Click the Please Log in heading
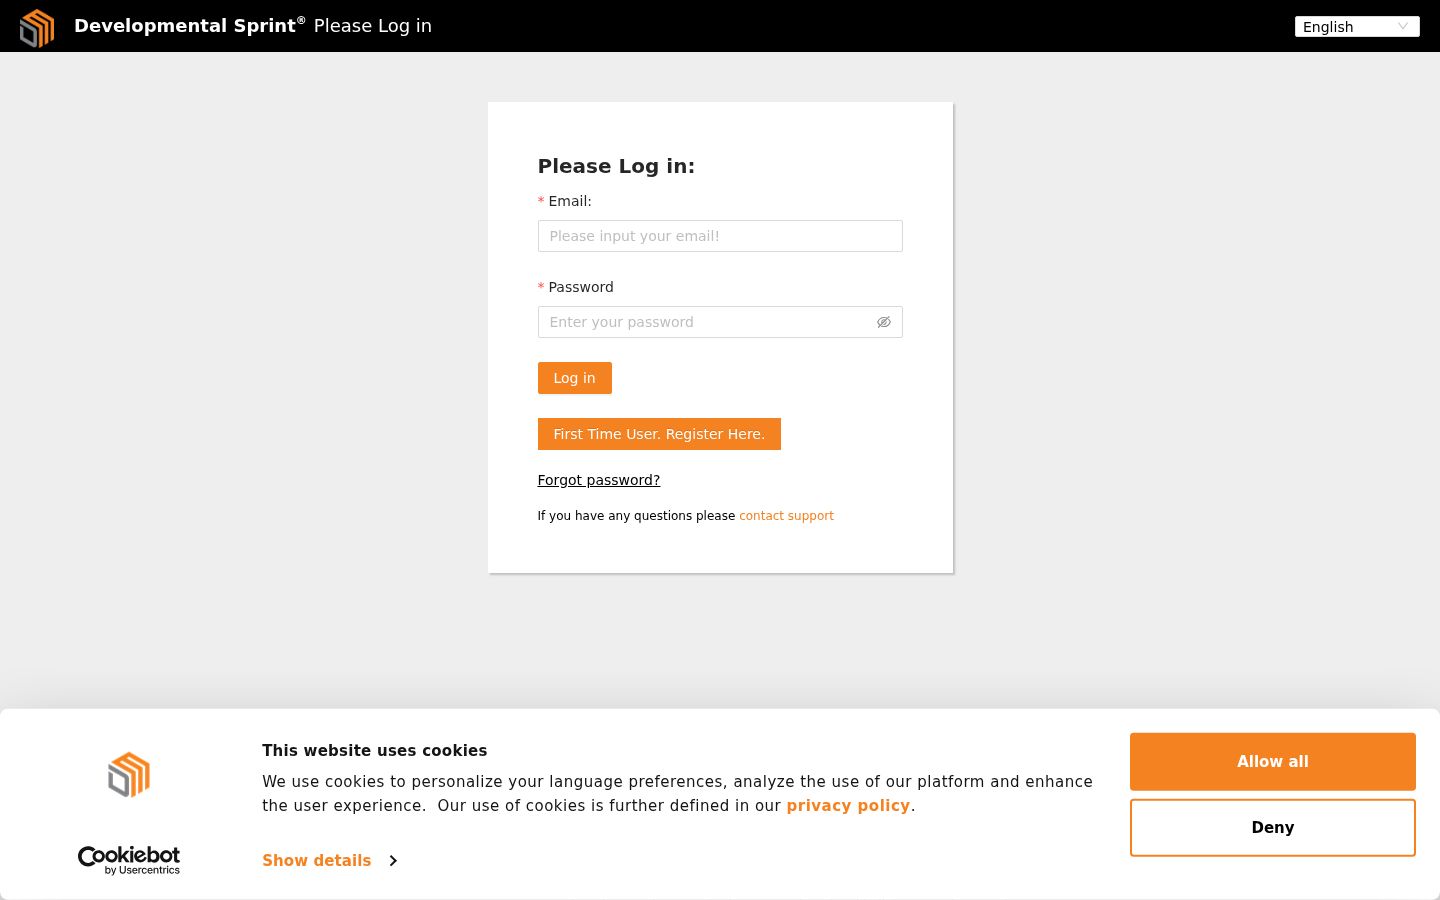 [x=616, y=166]
